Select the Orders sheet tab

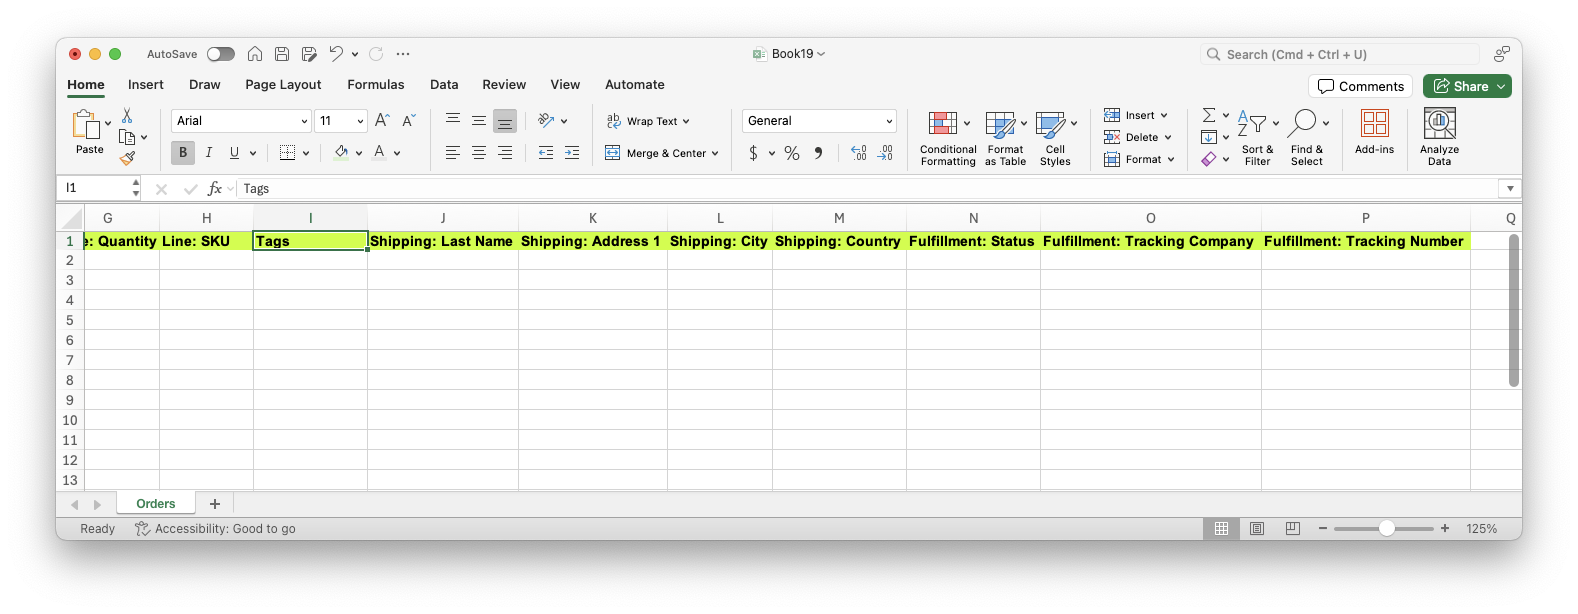point(156,504)
